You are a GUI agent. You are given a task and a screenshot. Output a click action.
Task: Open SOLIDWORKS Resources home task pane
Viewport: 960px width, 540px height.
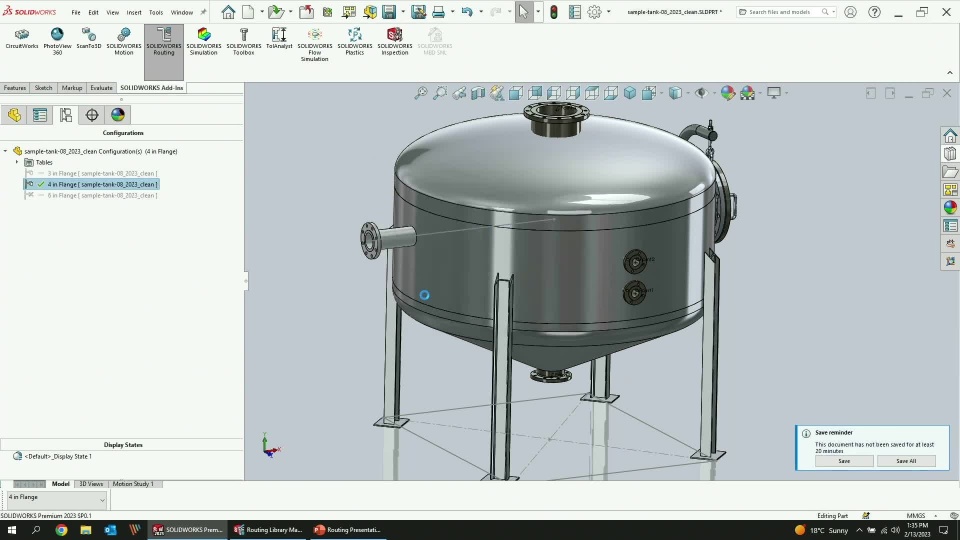pos(950,136)
